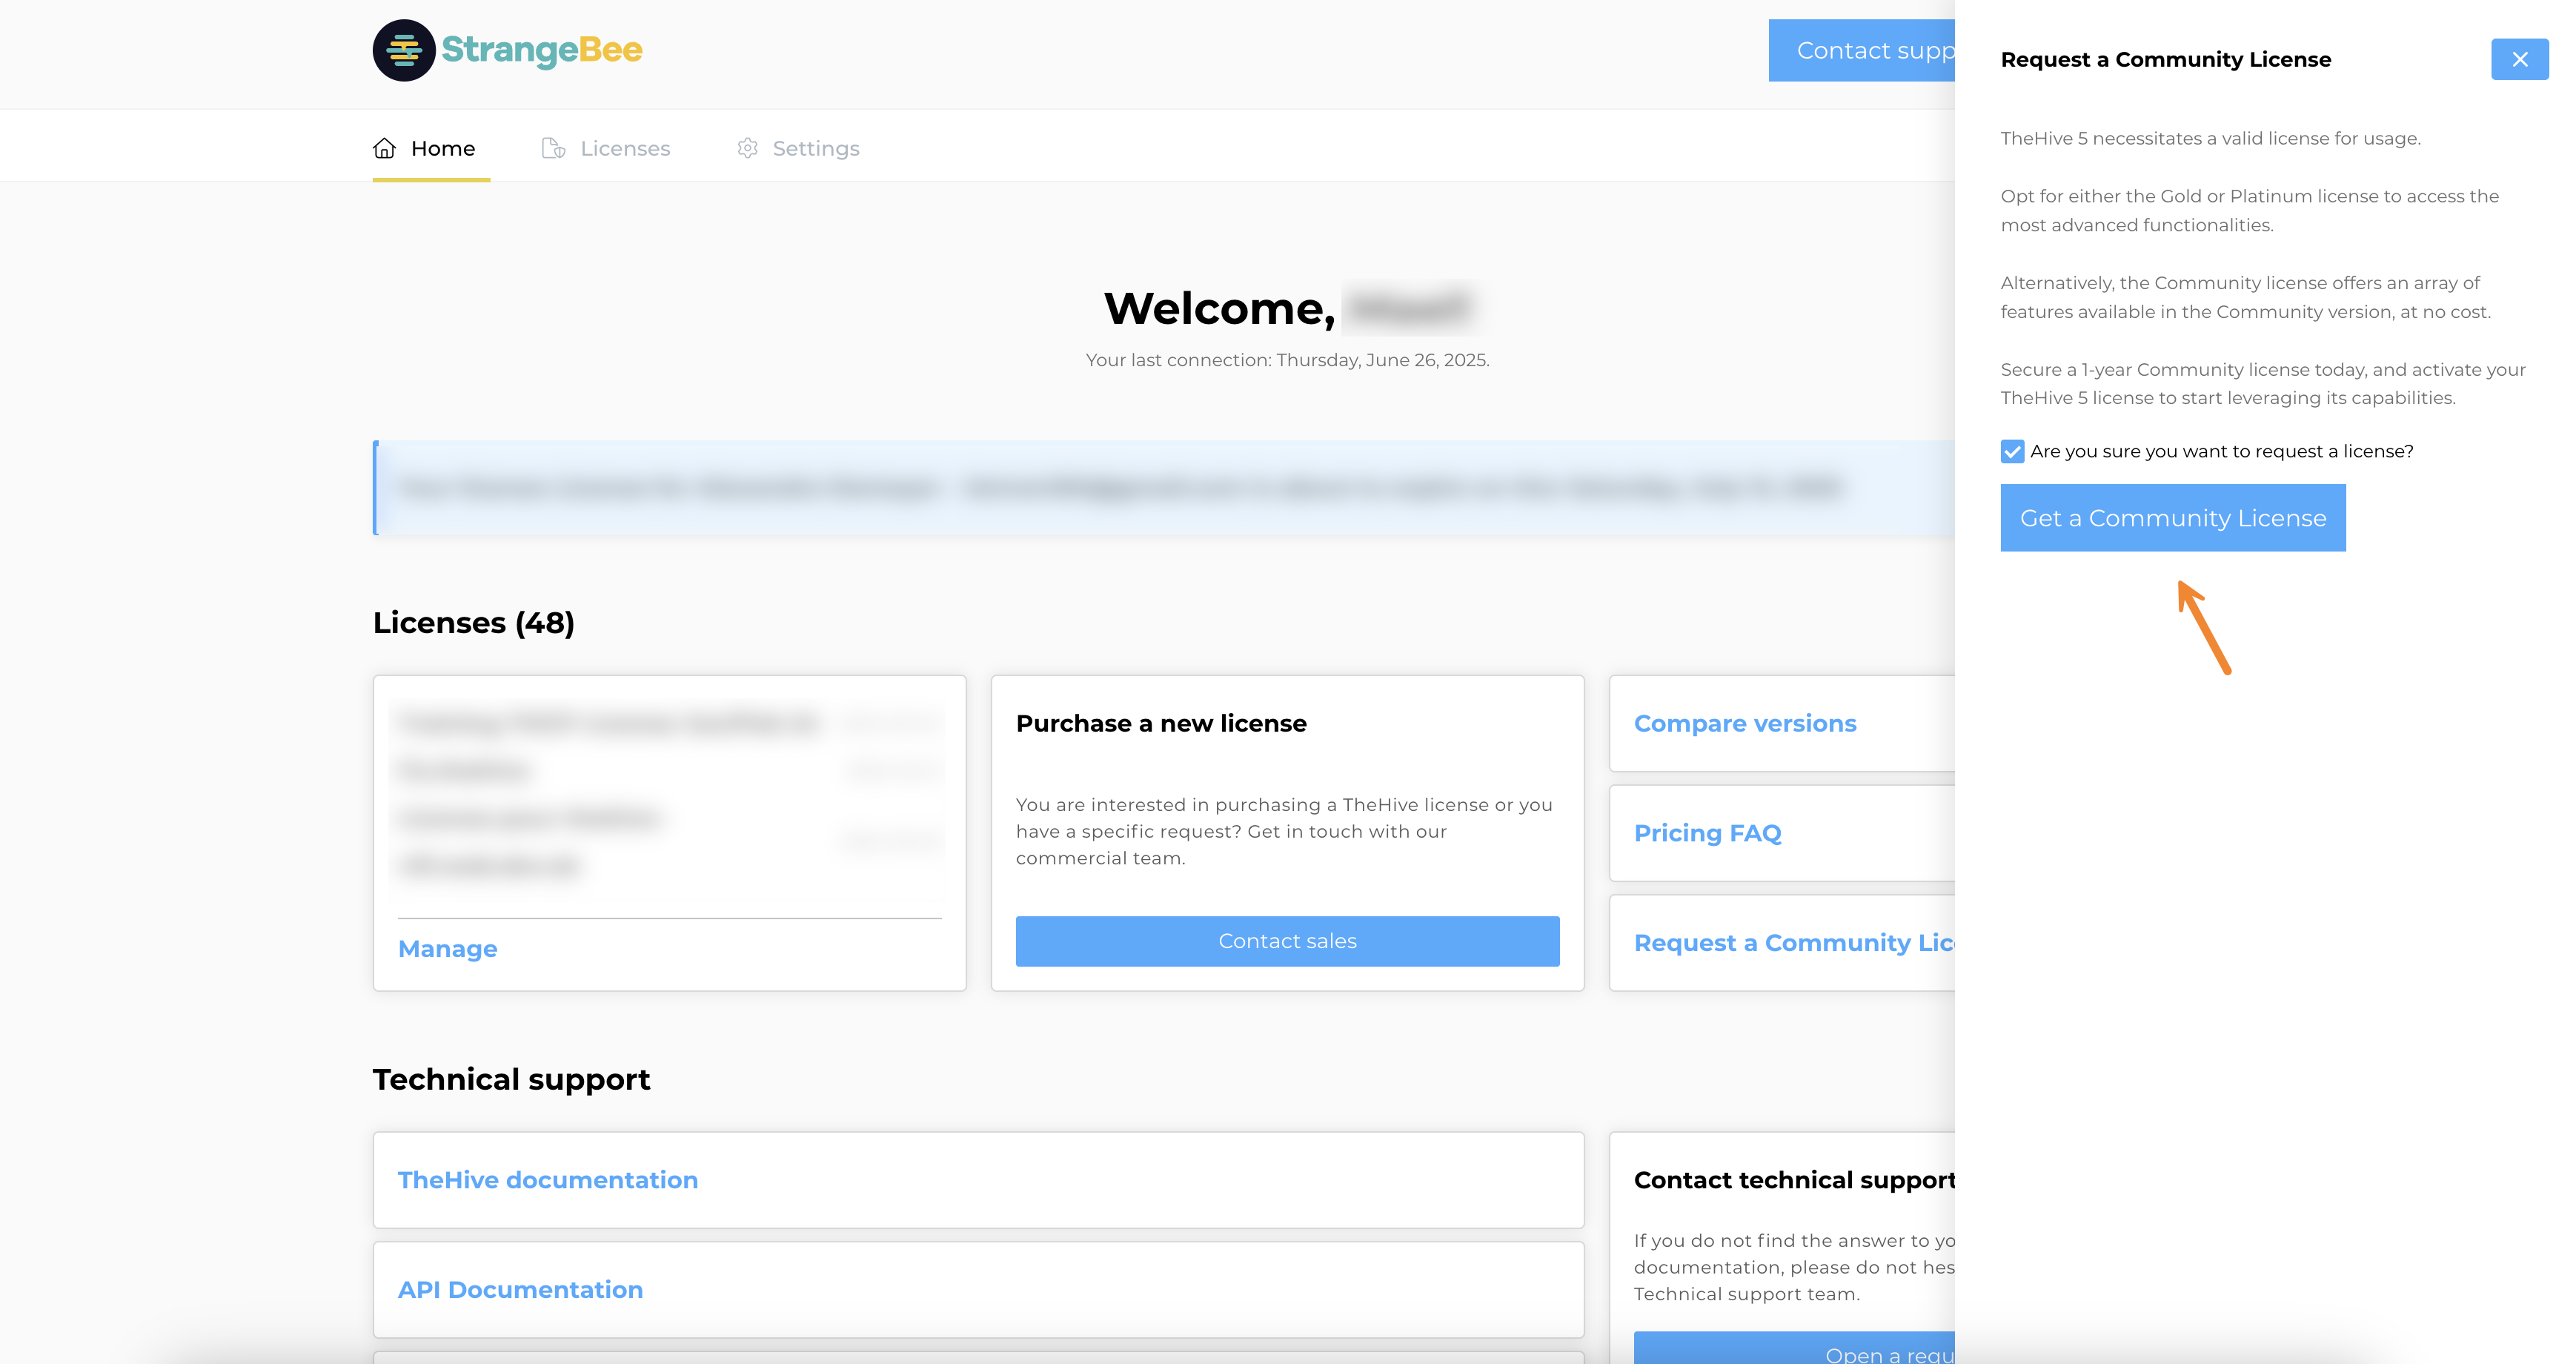Click the blurred license expiry notification banner
Screen dimensions: 2576x1364
1164,488
